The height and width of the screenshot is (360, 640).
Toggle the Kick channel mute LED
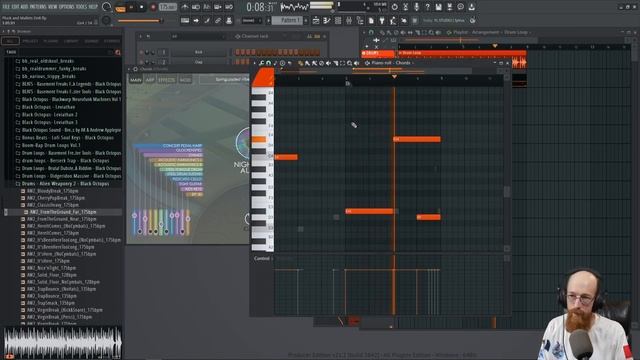(141, 52)
